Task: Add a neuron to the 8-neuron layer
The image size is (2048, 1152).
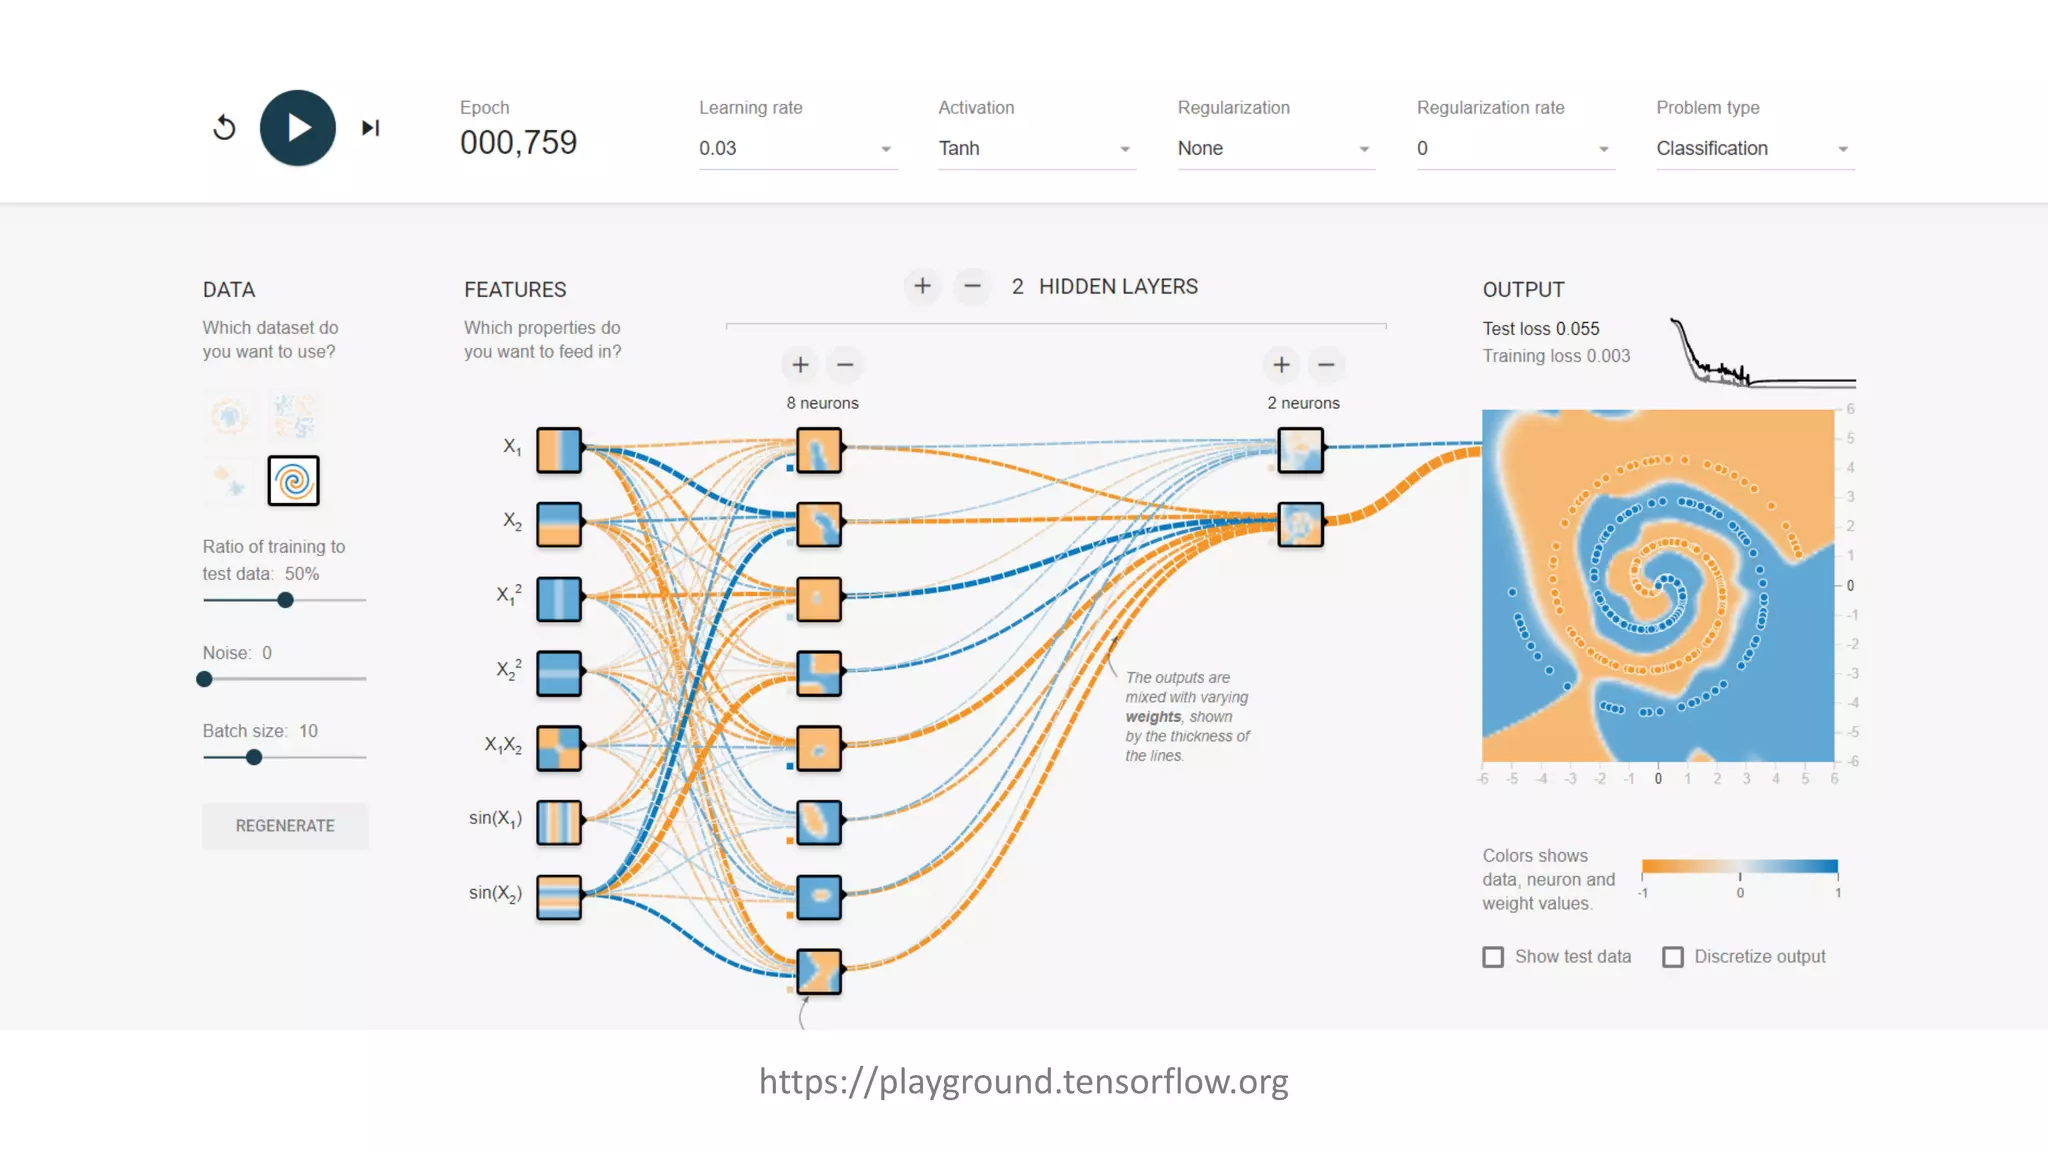Action: (x=800, y=365)
